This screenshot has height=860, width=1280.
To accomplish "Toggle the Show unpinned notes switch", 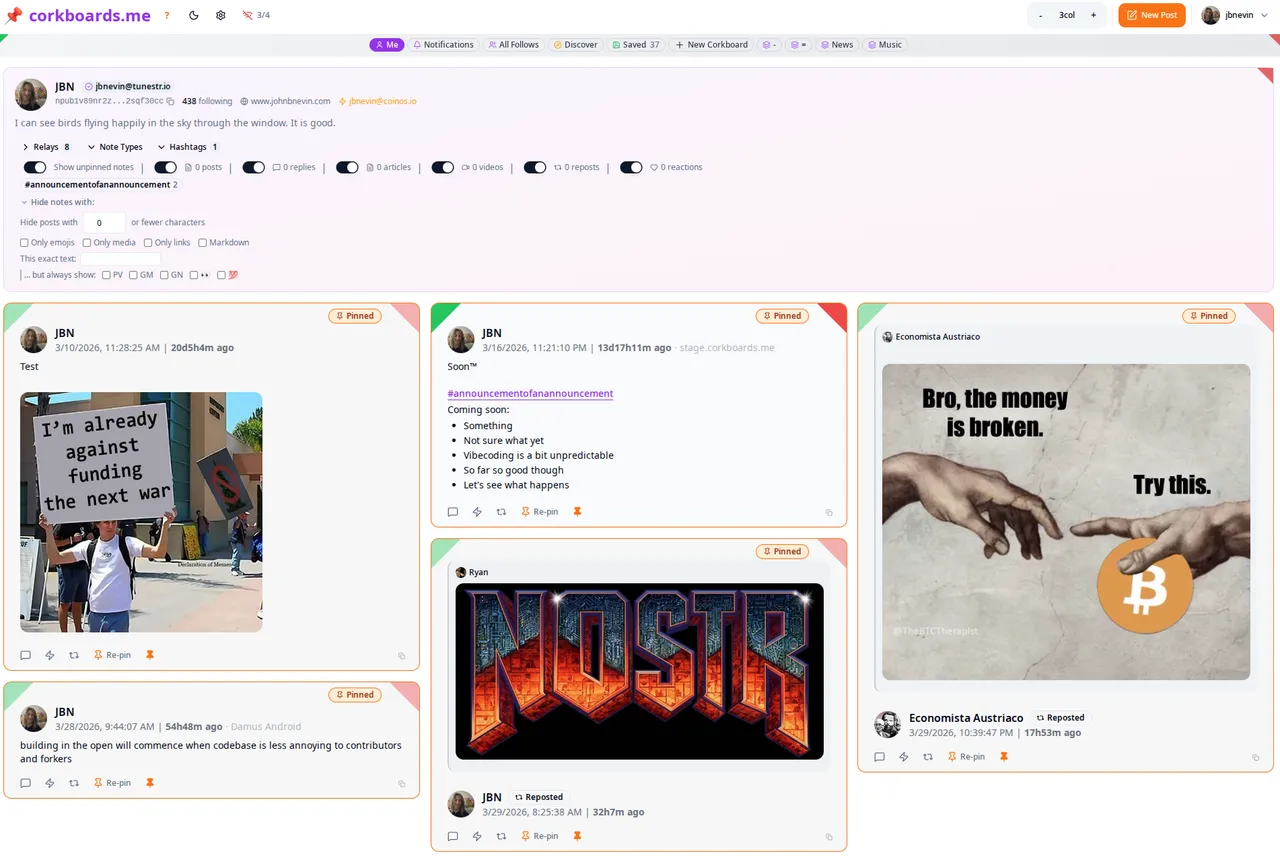I will click(x=35, y=167).
